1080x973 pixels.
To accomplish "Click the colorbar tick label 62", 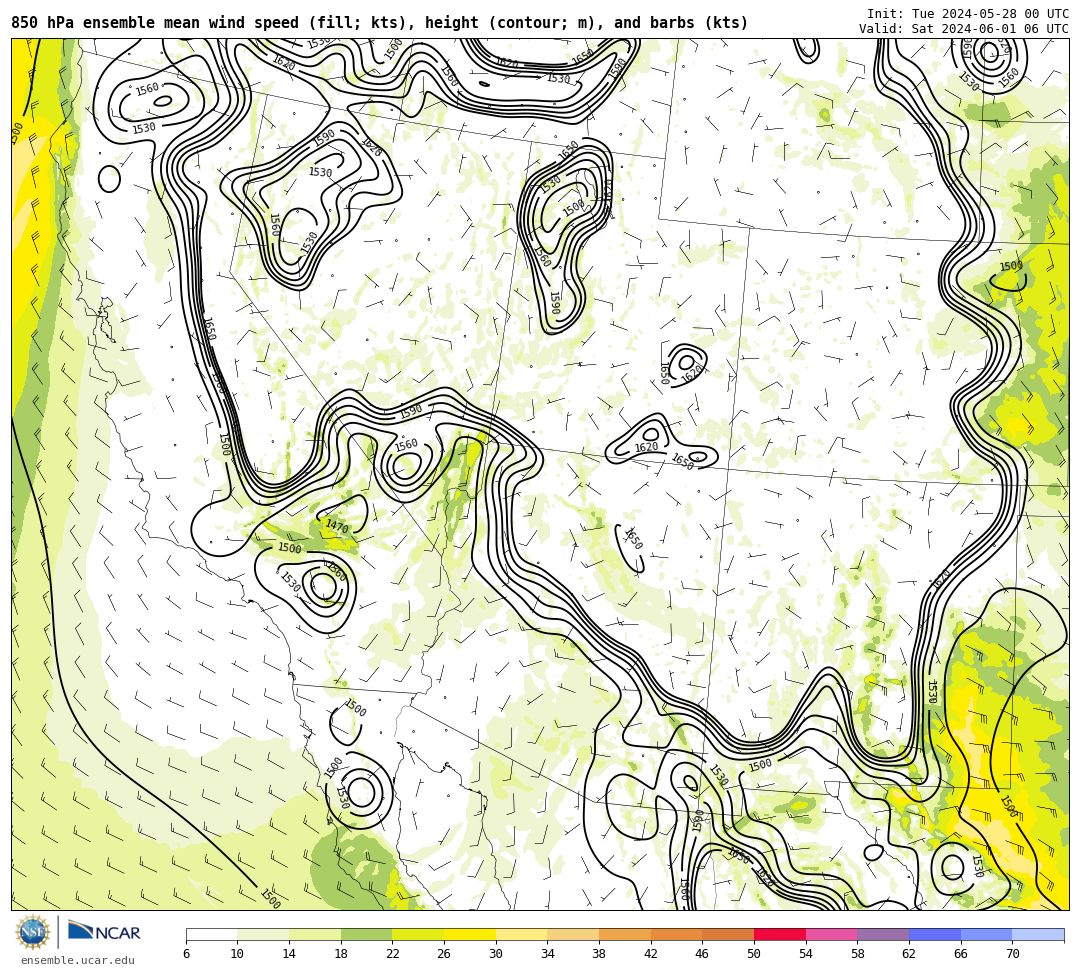I will pos(909,954).
